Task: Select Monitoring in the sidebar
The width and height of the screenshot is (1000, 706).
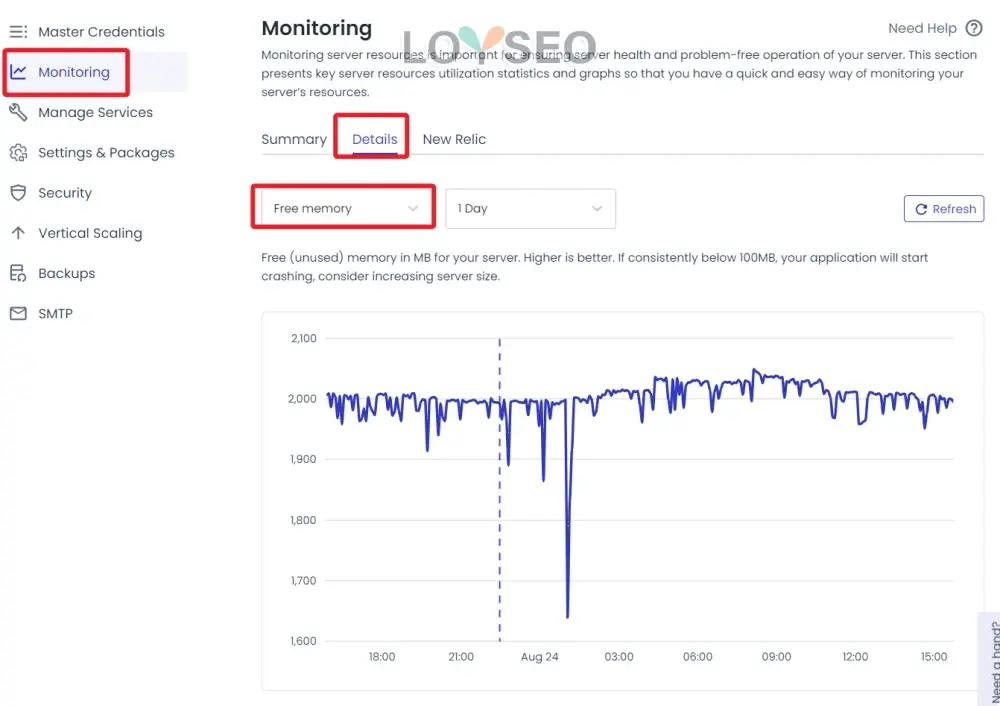Action: 74,72
